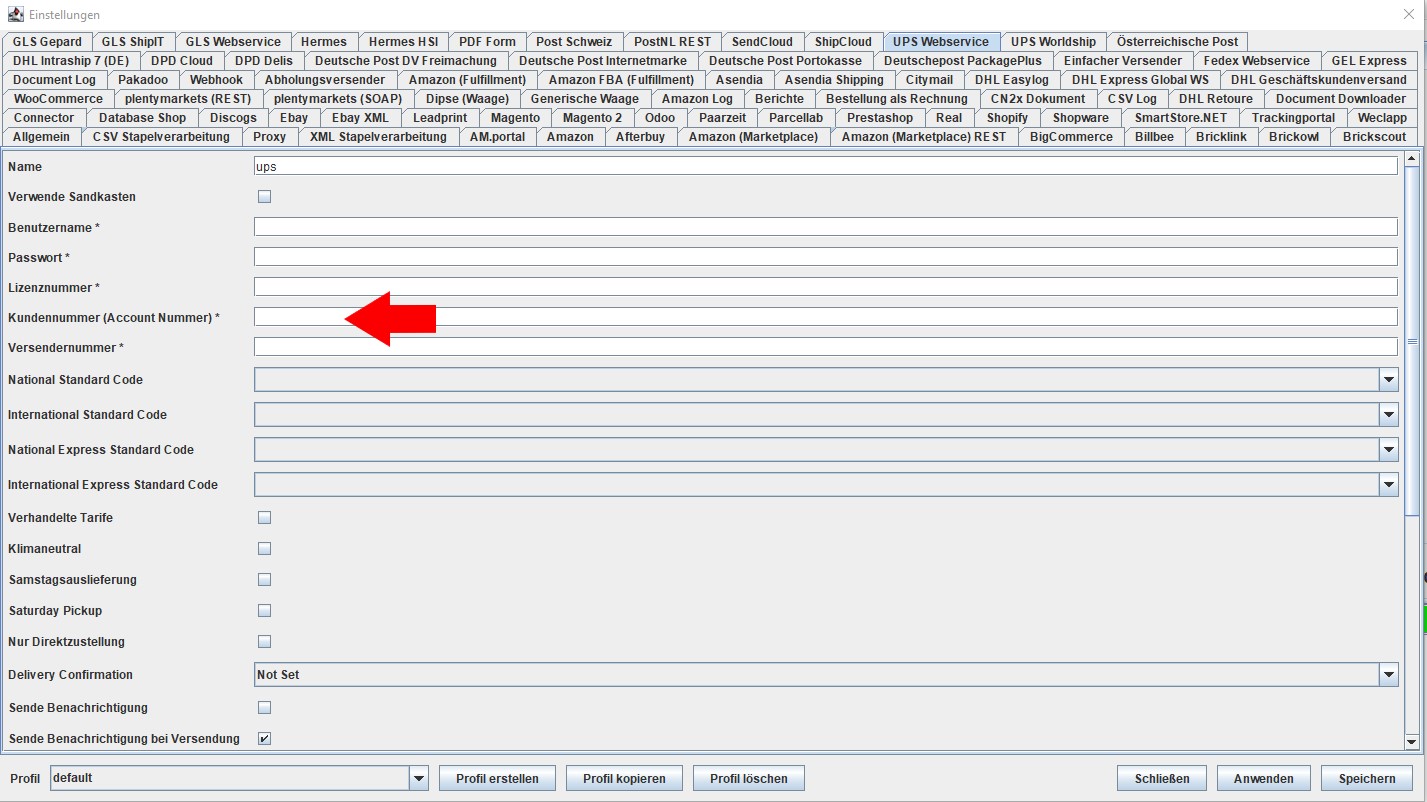1427x802 pixels.
Task: Click the vertical scrollbar thumb
Action: (1412, 341)
